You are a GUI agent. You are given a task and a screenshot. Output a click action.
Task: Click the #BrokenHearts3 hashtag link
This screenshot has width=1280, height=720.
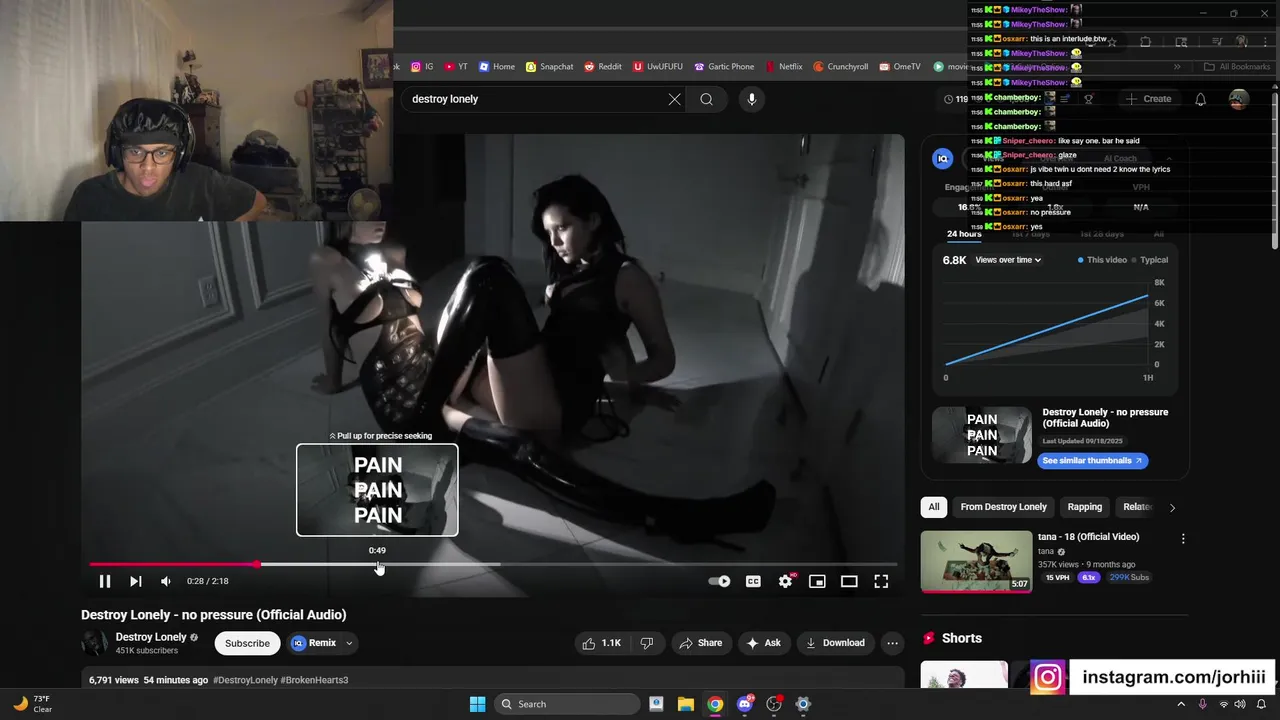pyautogui.click(x=314, y=680)
